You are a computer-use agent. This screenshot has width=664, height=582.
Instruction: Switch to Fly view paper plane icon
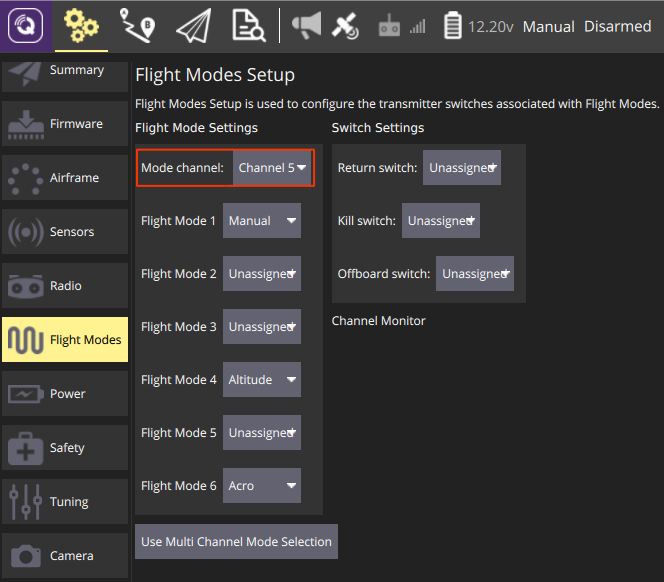click(193, 26)
